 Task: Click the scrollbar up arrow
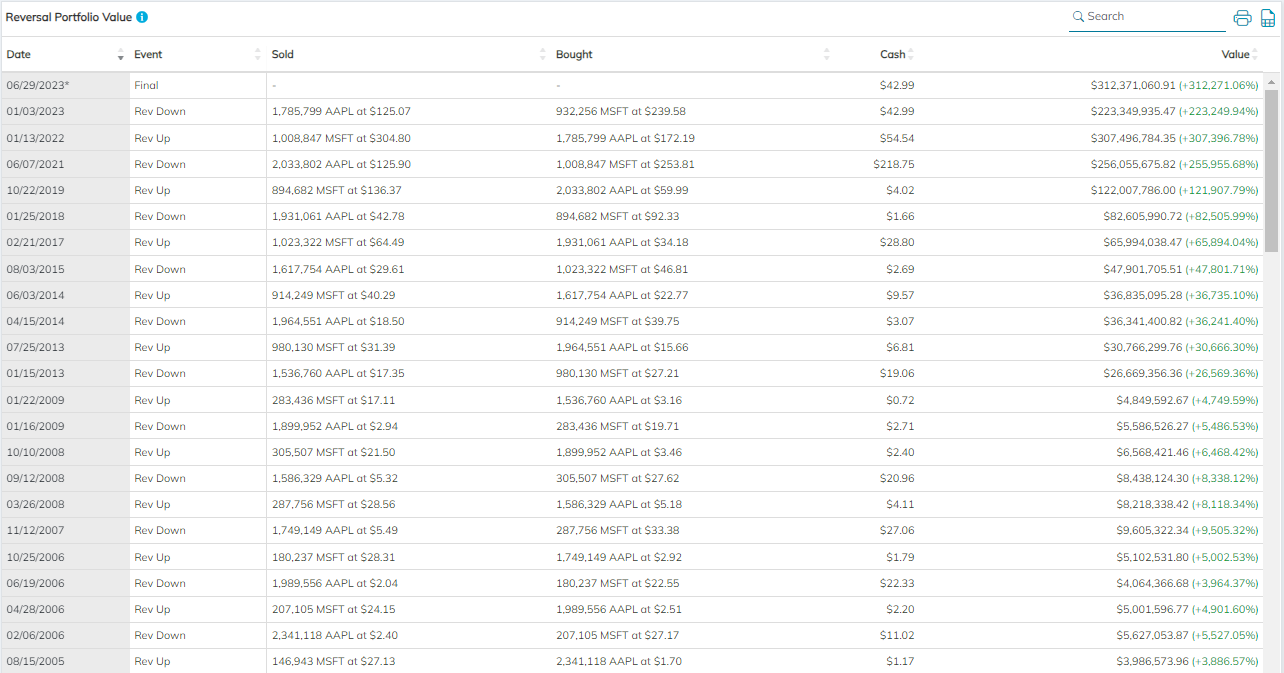[1272, 81]
